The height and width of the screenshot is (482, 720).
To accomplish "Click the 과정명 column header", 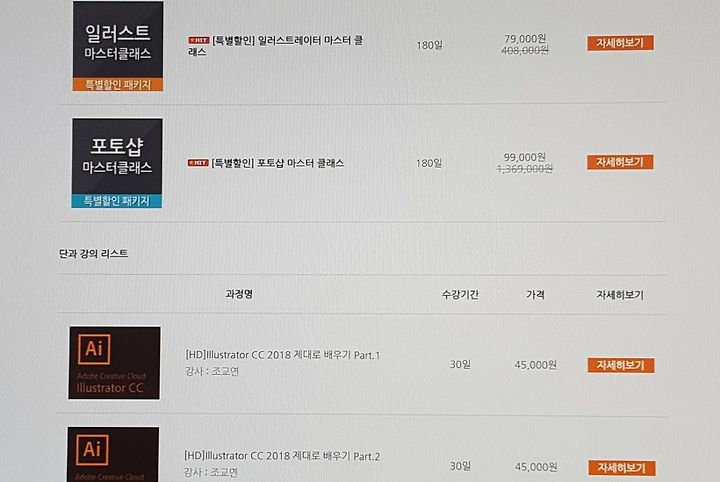I will pyautogui.click(x=239, y=294).
